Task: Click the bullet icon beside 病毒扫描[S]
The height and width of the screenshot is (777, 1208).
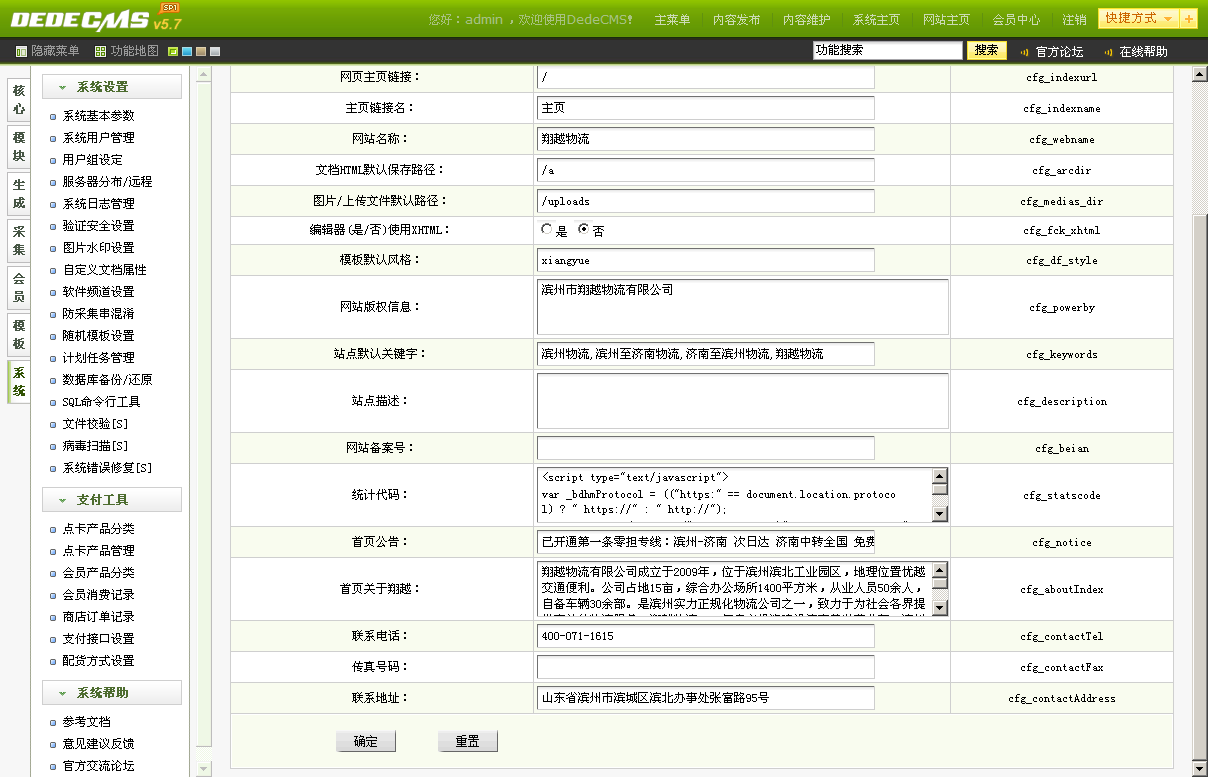Action: pyautogui.click(x=53, y=446)
